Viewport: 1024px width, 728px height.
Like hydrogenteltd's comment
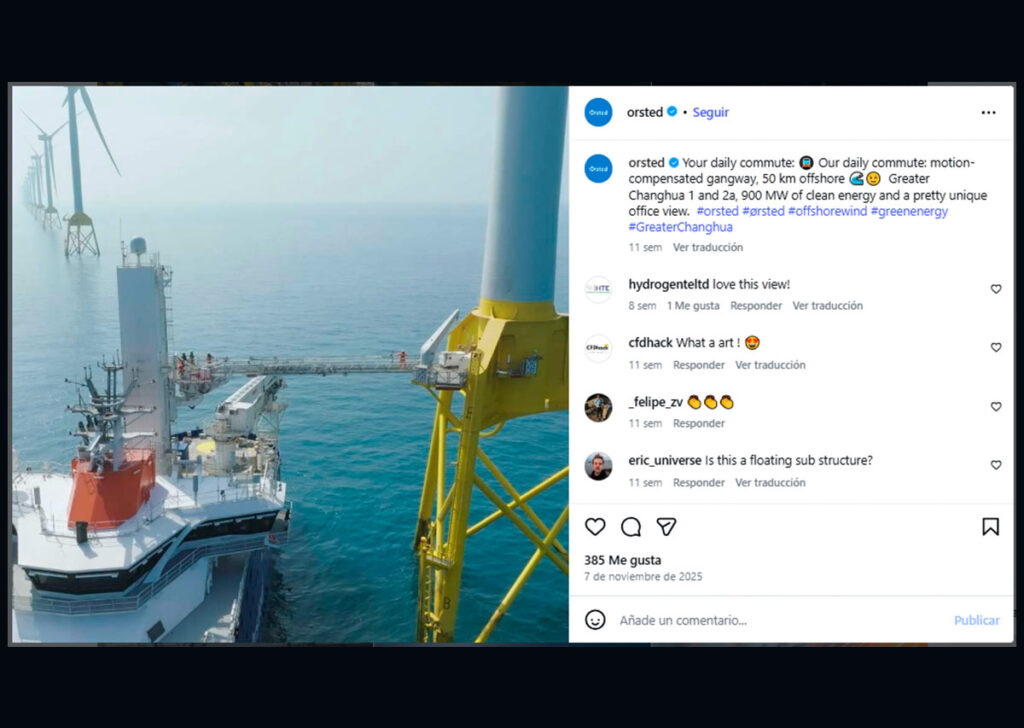(996, 289)
